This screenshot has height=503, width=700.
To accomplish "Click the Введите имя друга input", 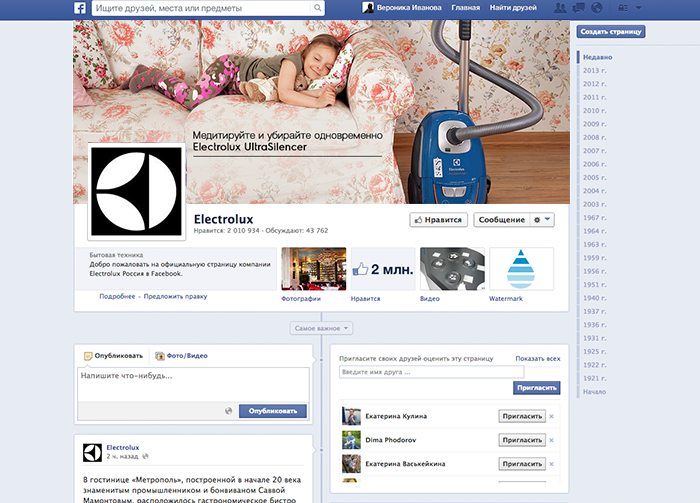I will point(431,372).
